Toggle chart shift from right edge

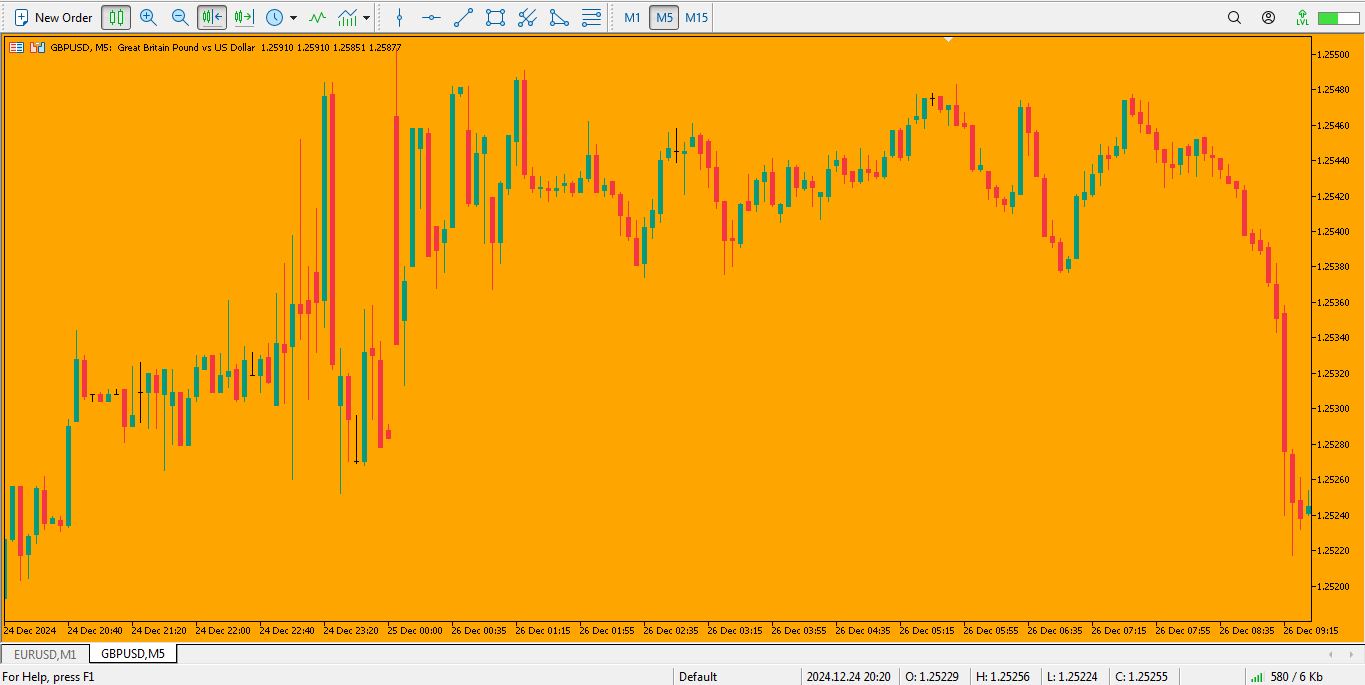tap(243, 17)
